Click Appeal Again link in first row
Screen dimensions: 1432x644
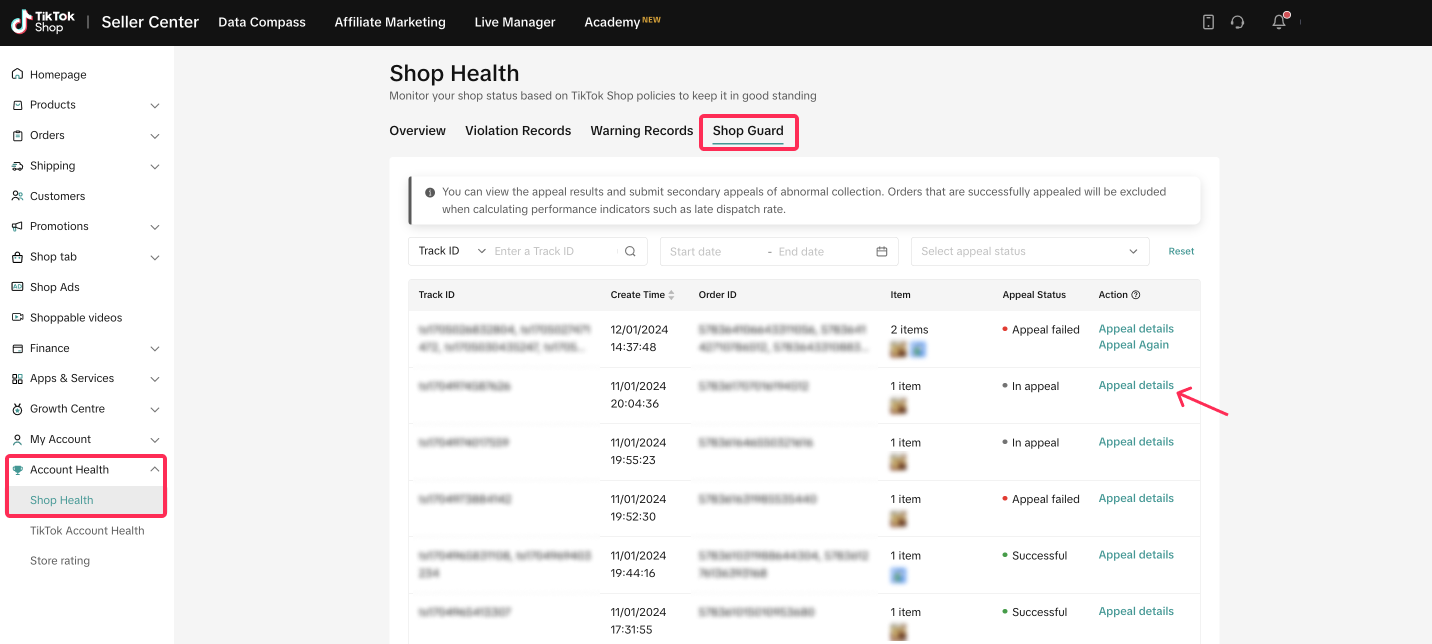click(1133, 345)
